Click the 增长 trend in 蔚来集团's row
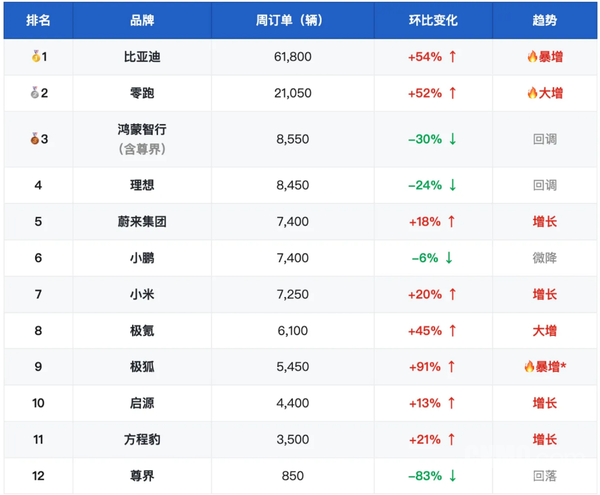 click(x=545, y=221)
